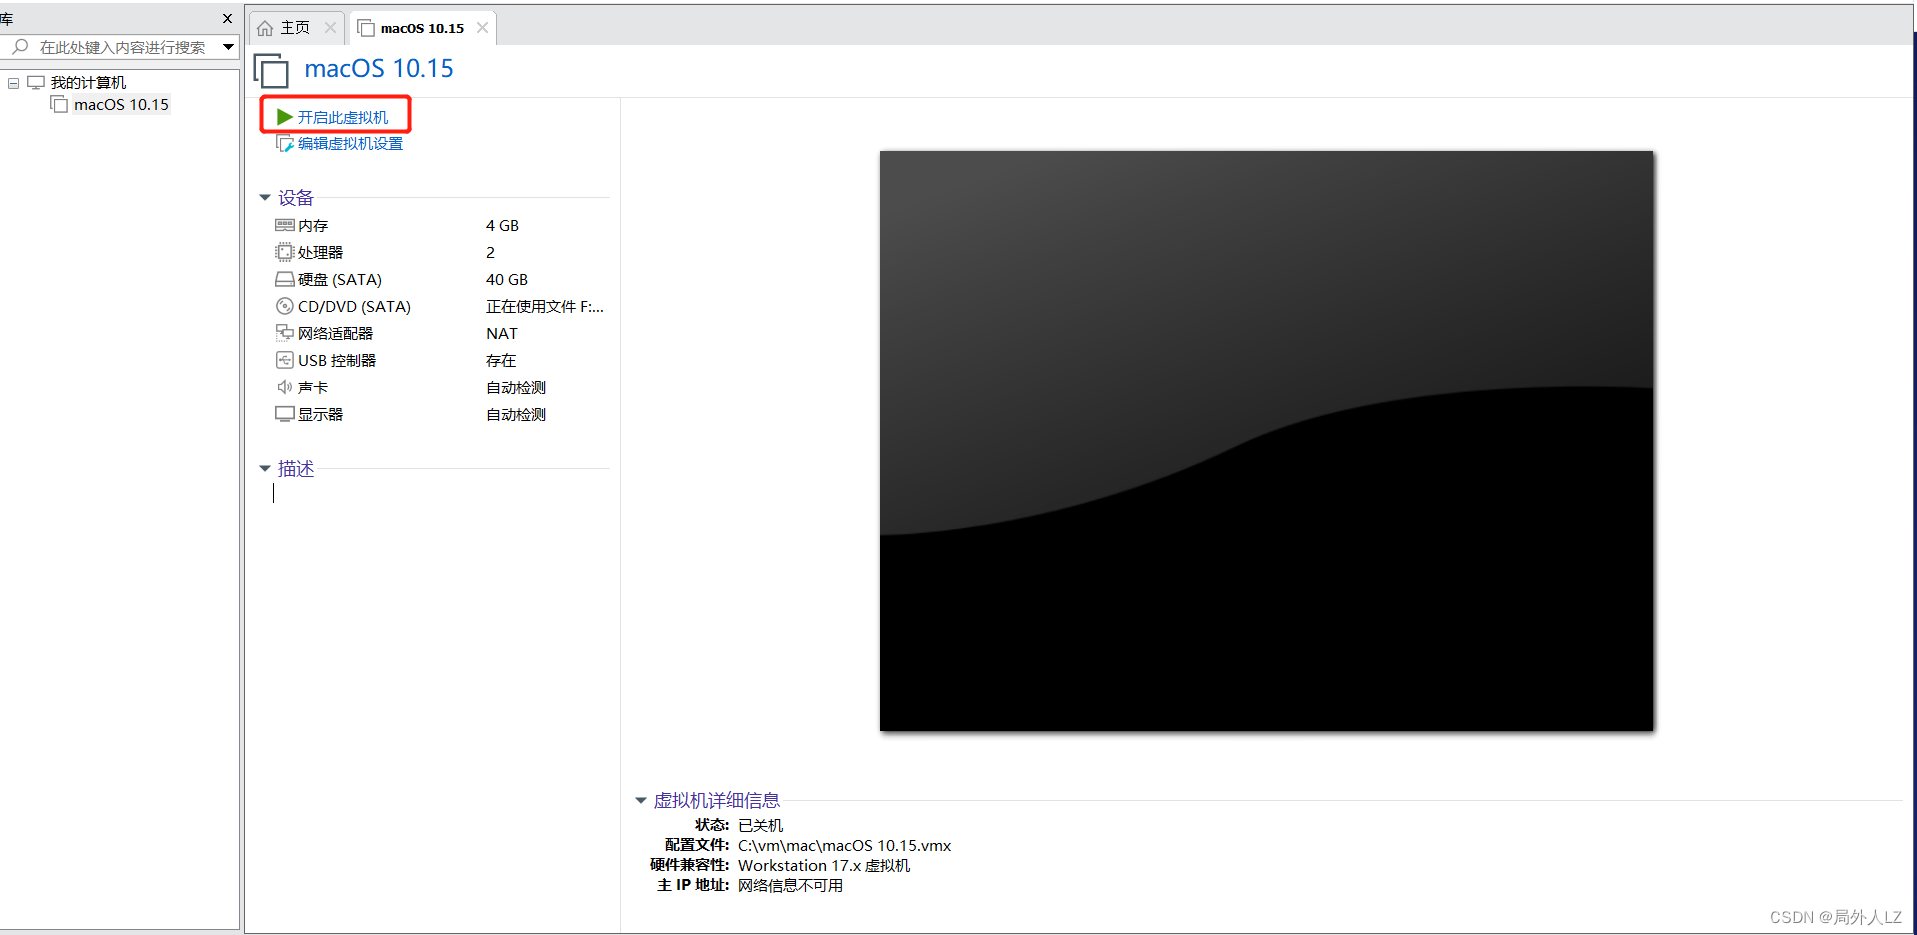Click the library search input field
This screenshot has height=935, width=1917.
pyautogui.click(x=122, y=47)
